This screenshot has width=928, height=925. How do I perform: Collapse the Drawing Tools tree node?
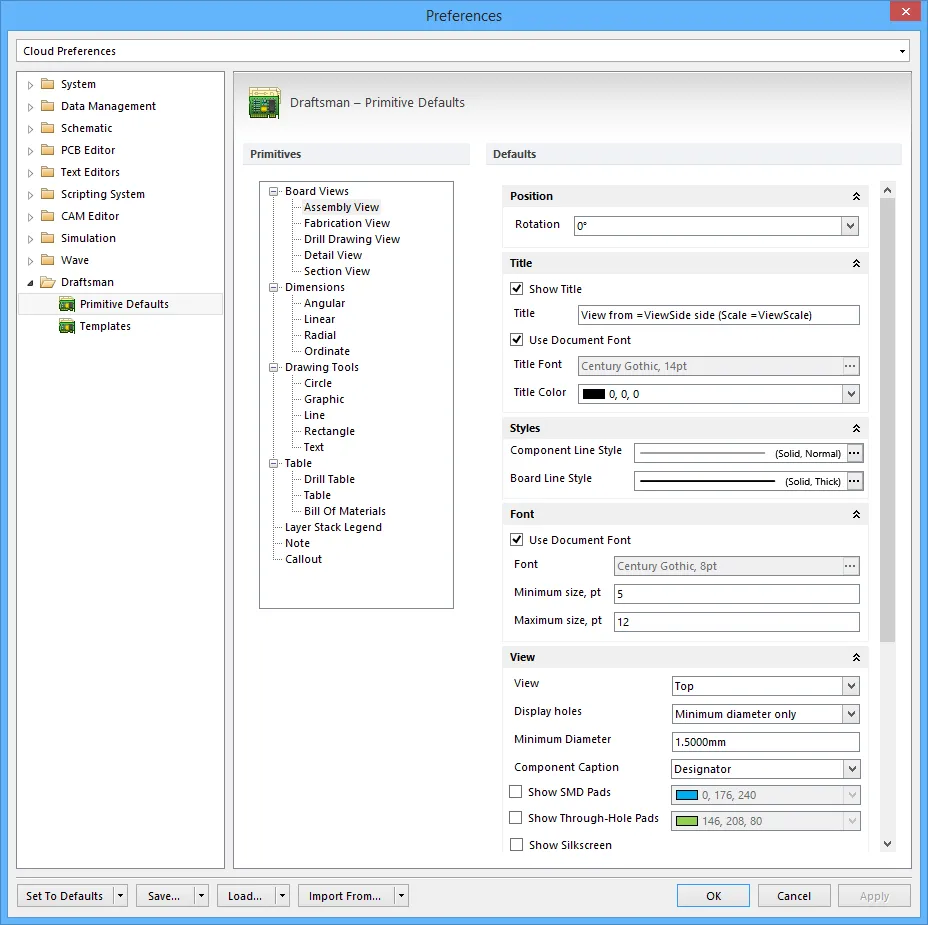(273, 367)
